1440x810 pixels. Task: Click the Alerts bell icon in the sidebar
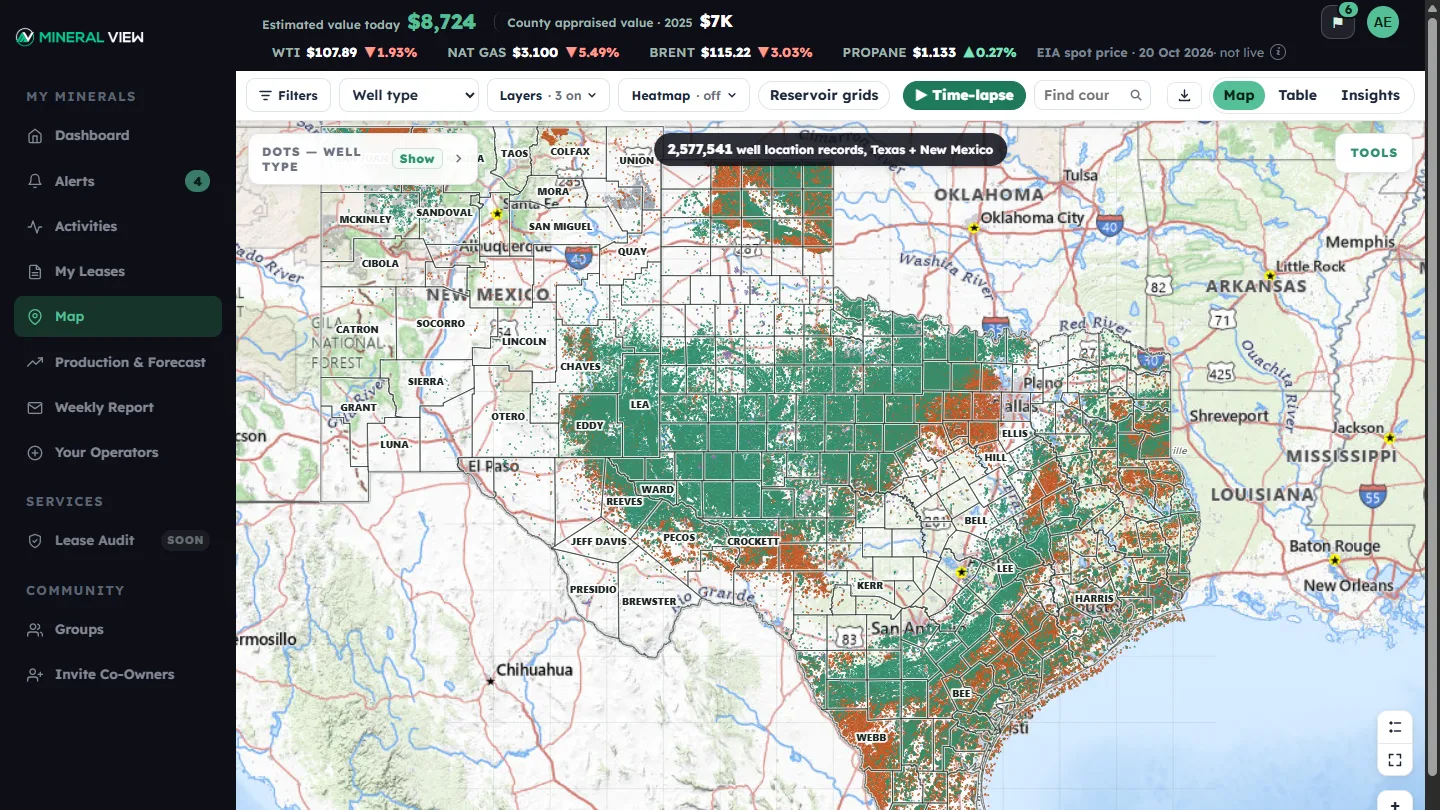[x=35, y=181]
